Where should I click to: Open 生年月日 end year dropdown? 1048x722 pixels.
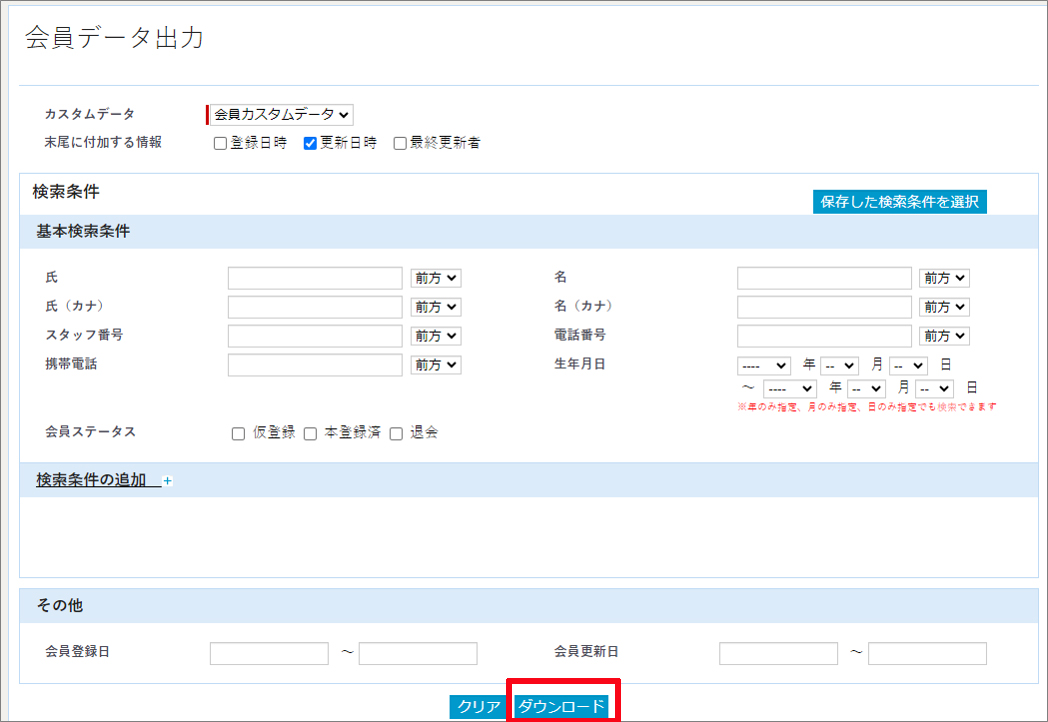tap(790, 388)
